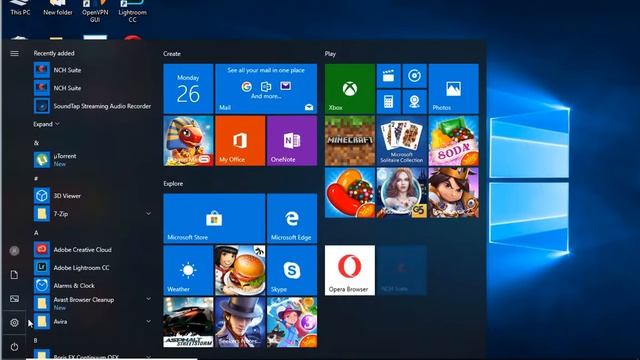Click the Power icon in Start sidebar
The width and height of the screenshot is (640, 360).
pos(14,347)
